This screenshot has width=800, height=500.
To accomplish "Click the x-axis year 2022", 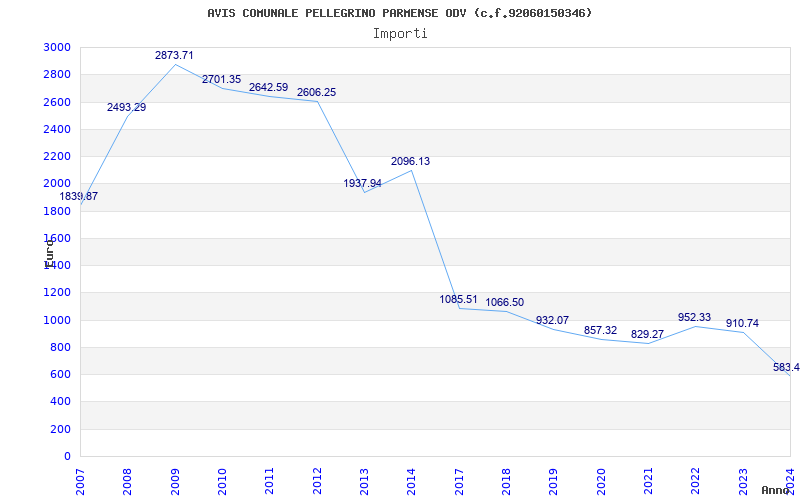I will [695, 482].
